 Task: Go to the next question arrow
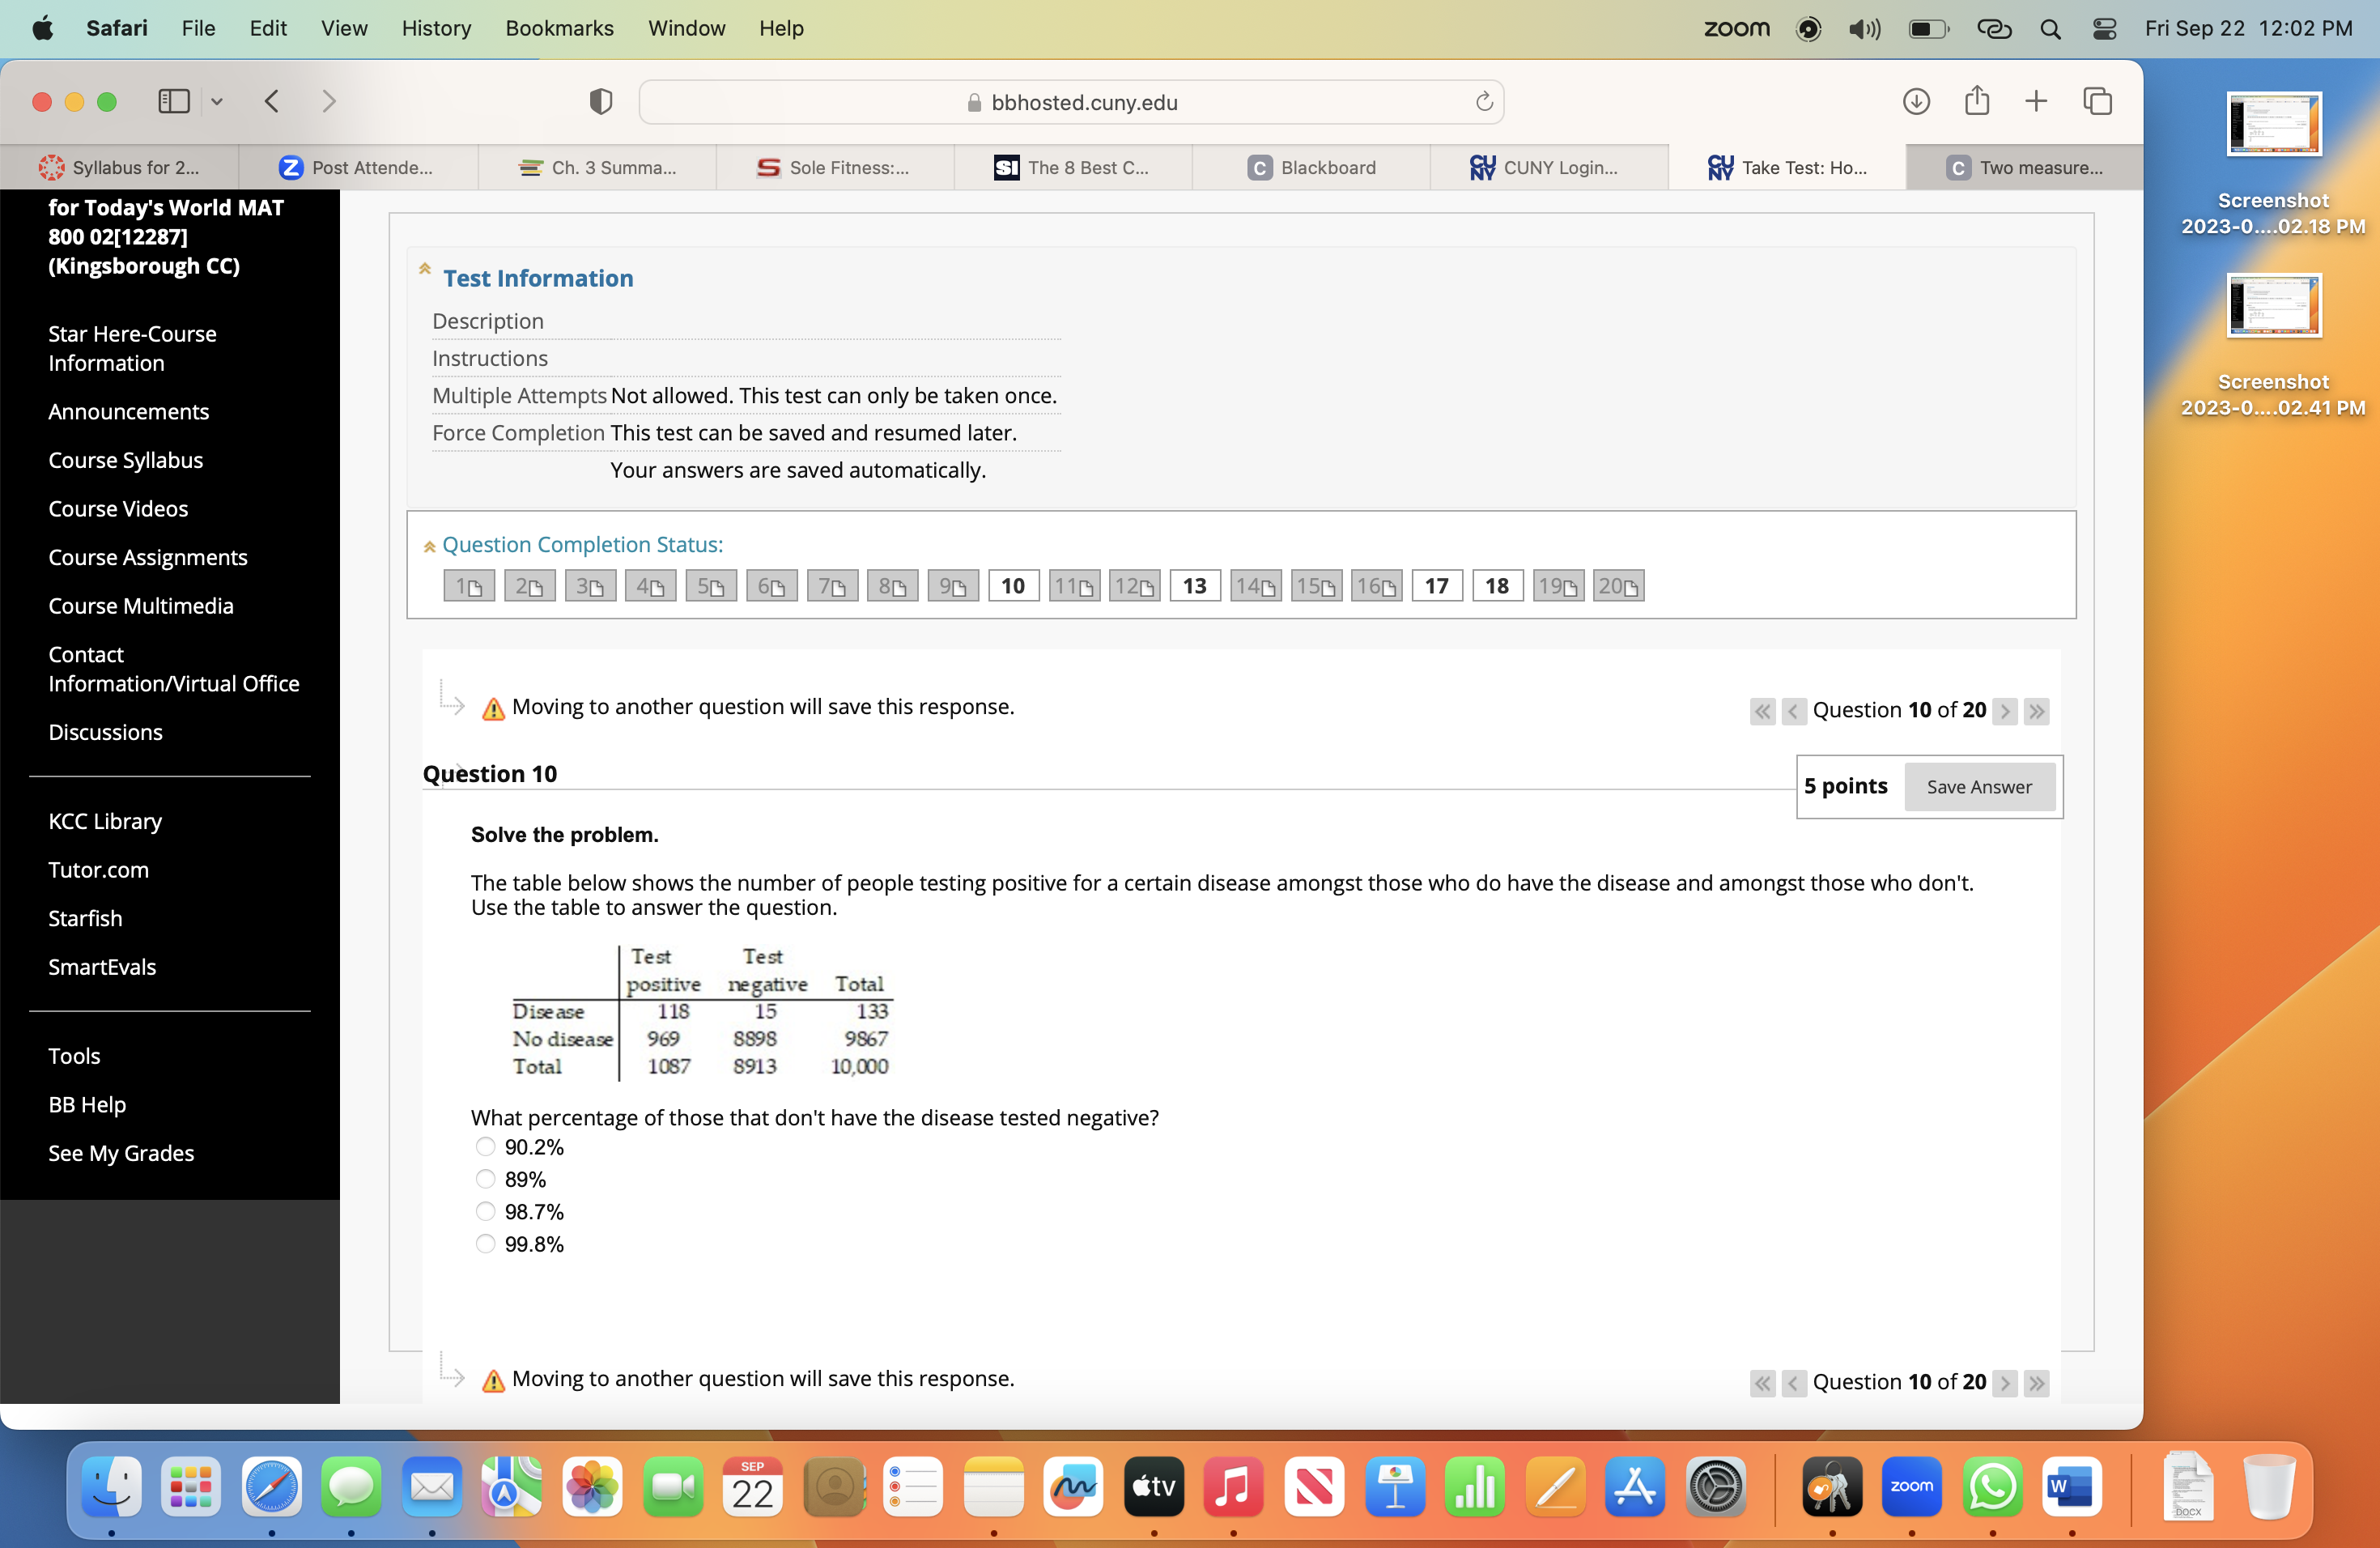tap(2006, 711)
